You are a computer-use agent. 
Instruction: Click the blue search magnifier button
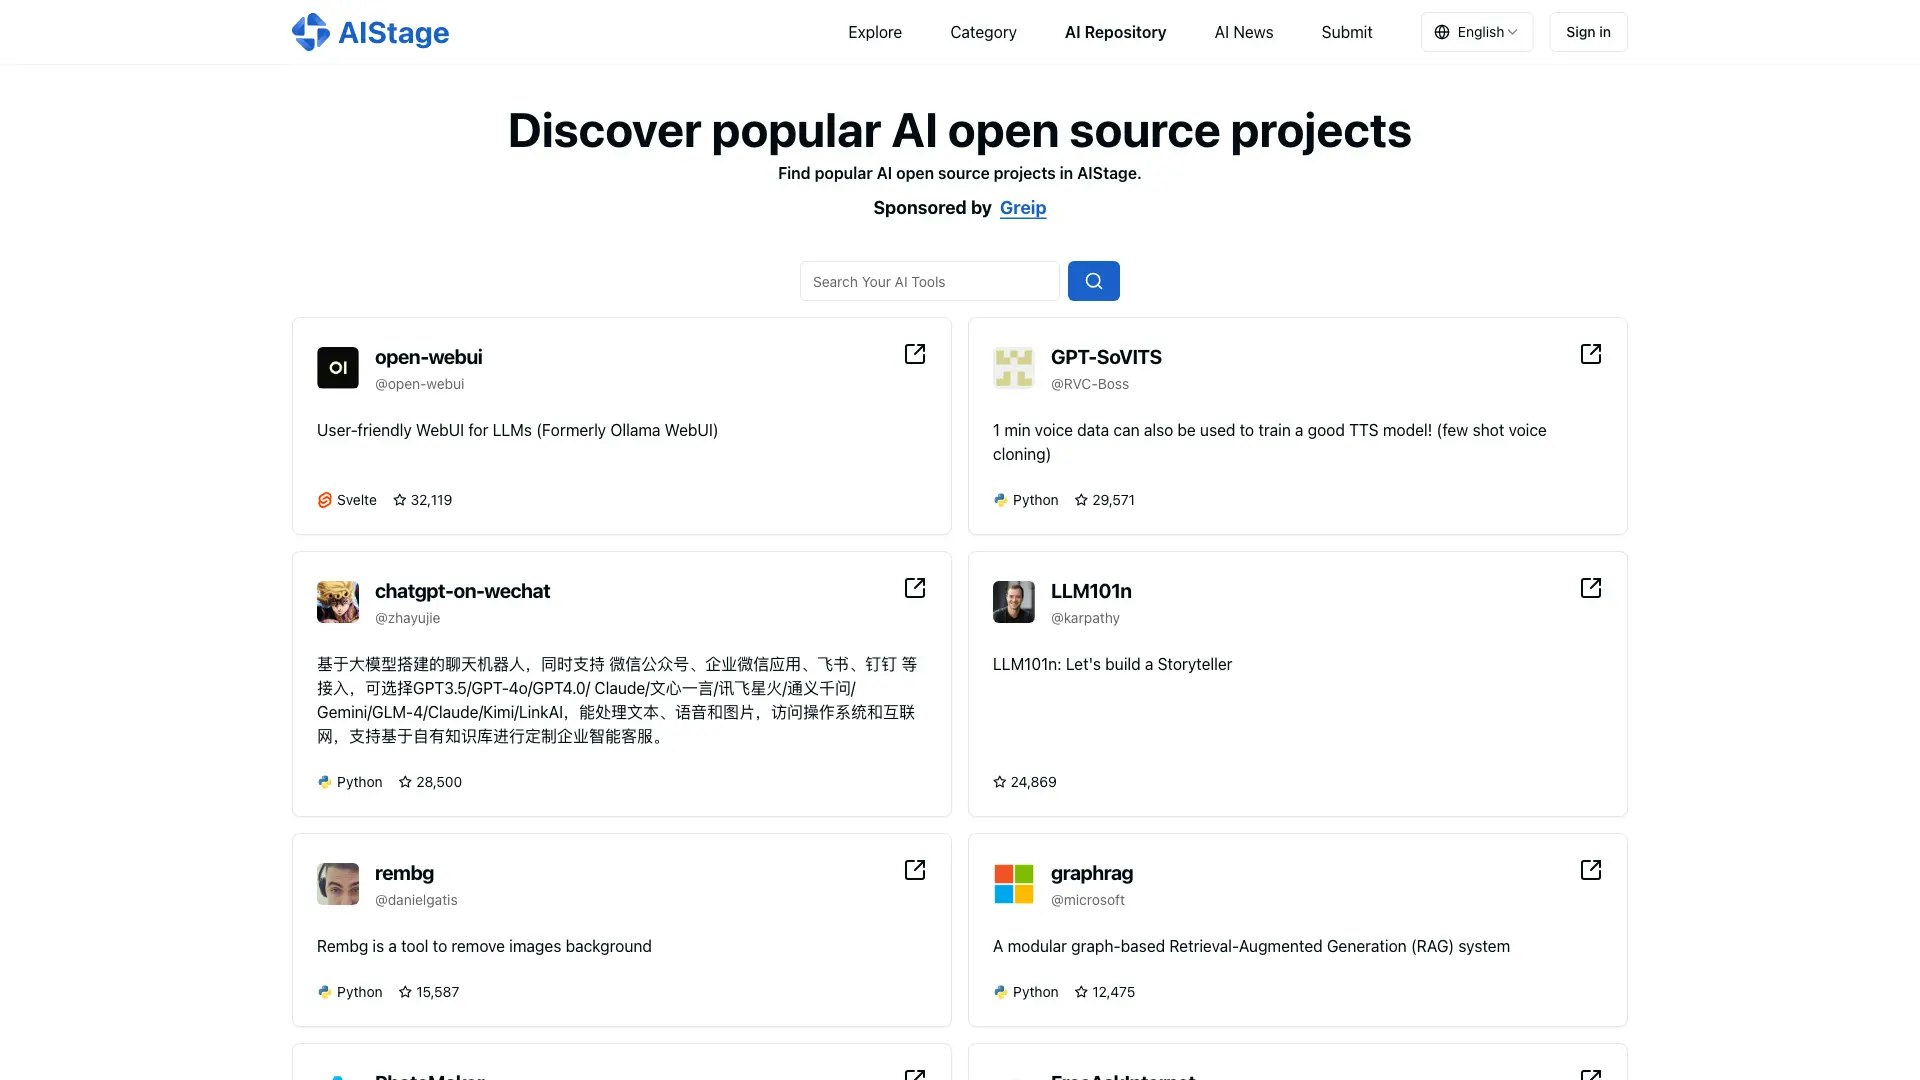point(1093,281)
